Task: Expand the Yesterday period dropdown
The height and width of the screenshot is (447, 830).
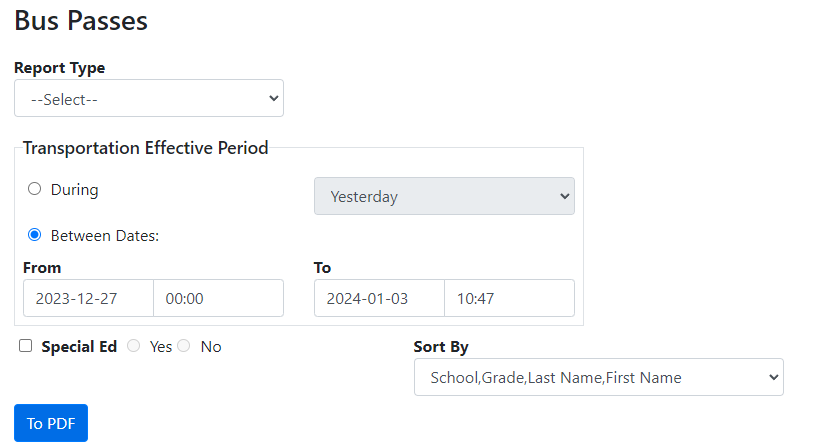Action: [444, 196]
